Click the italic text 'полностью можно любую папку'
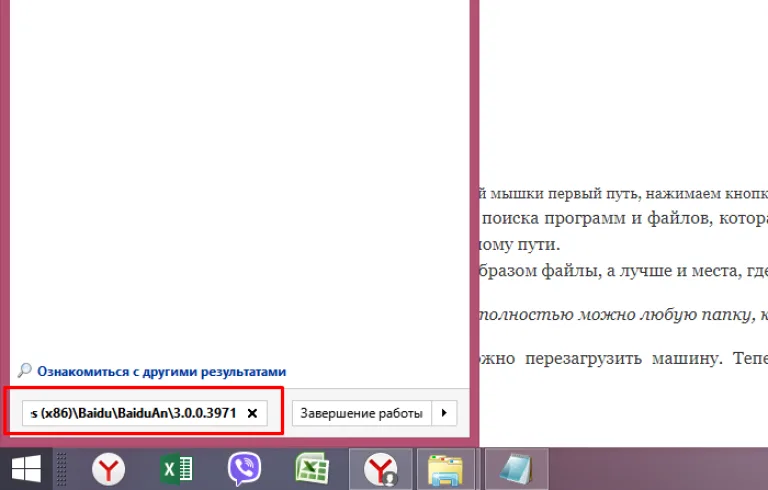 pos(616,315)
